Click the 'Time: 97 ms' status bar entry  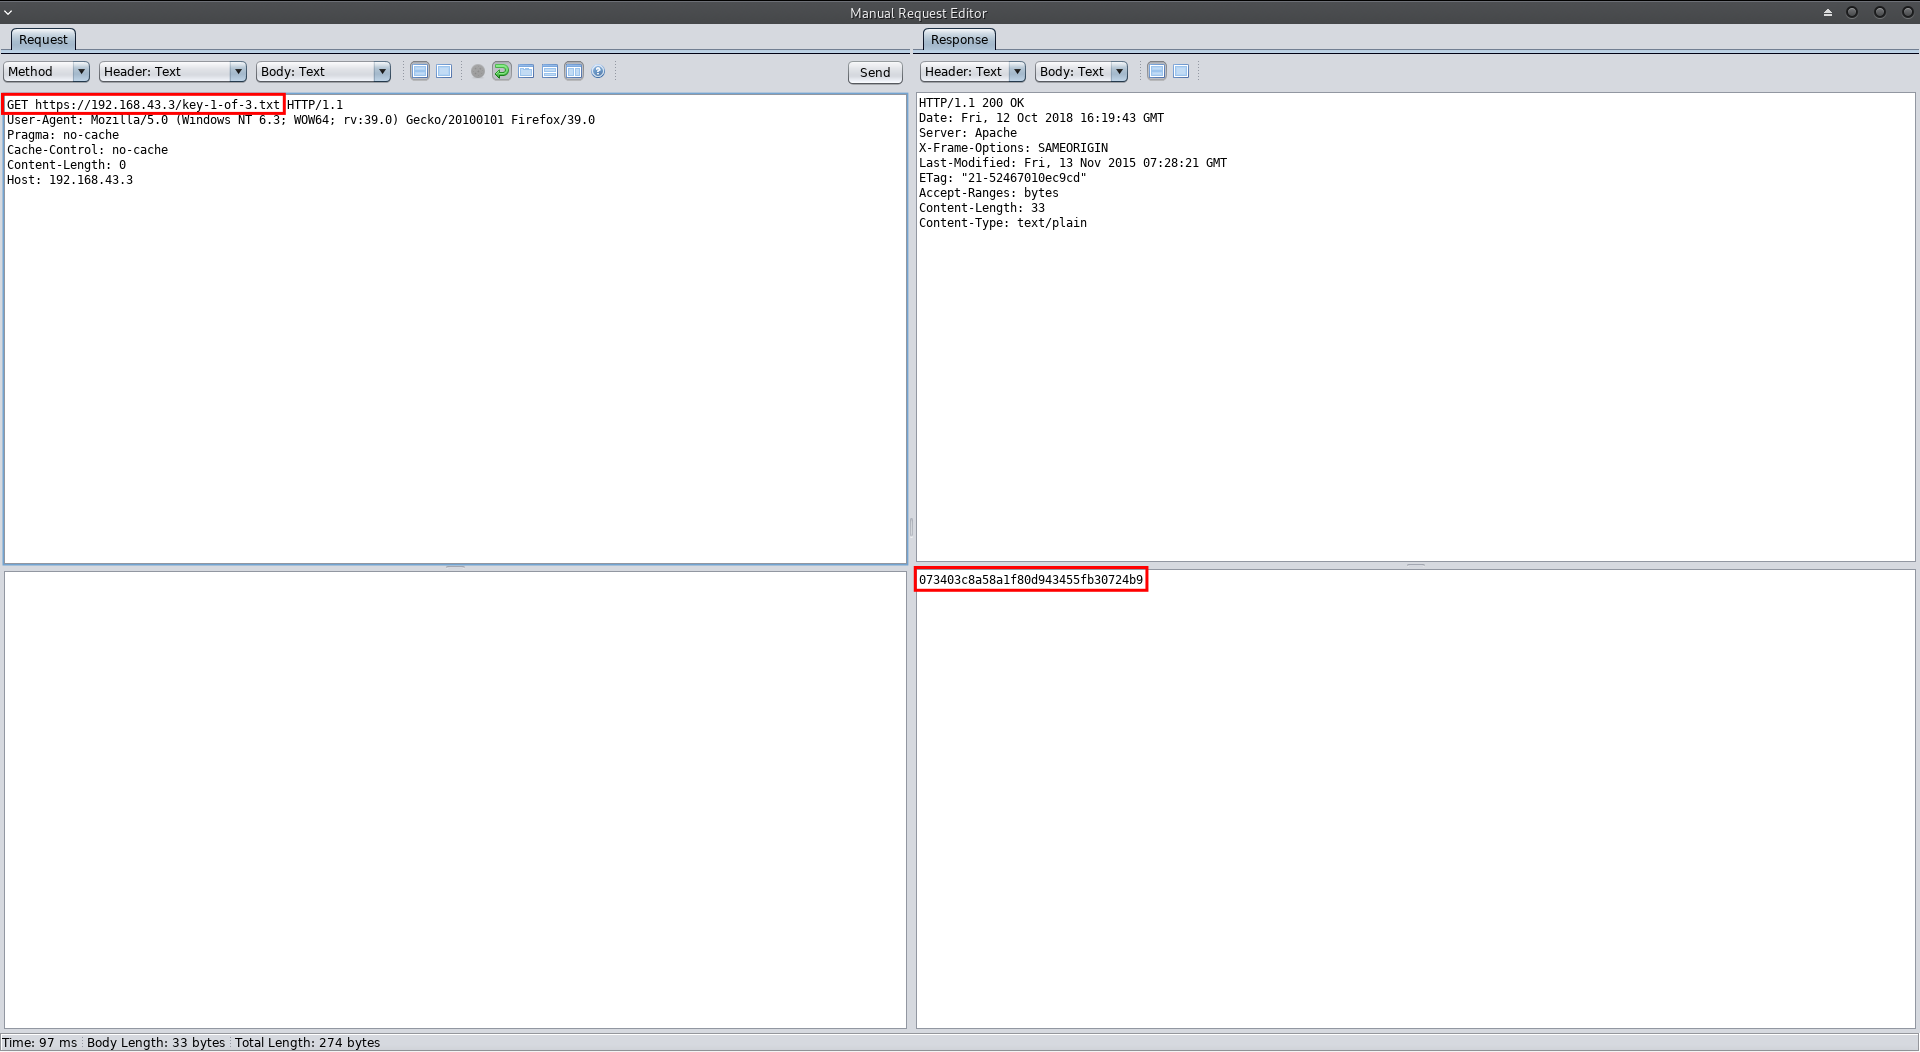pyautogui.click(x=40, y=1042)
